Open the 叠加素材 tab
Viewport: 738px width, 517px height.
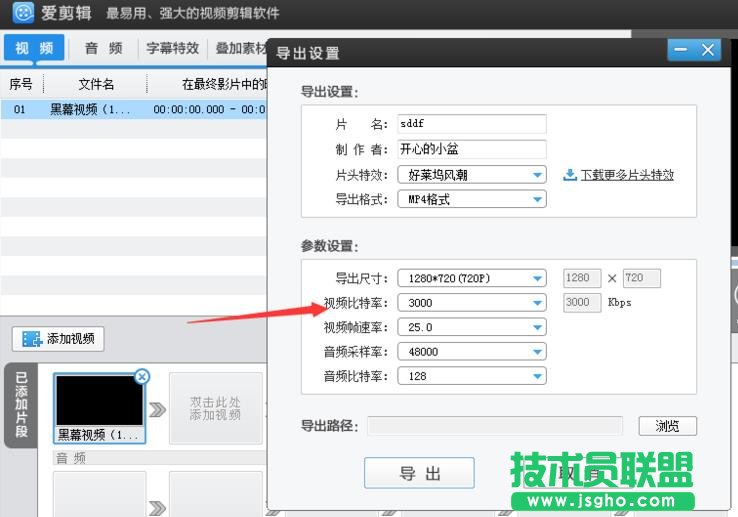pyautogui.click(x=240, y=48)
